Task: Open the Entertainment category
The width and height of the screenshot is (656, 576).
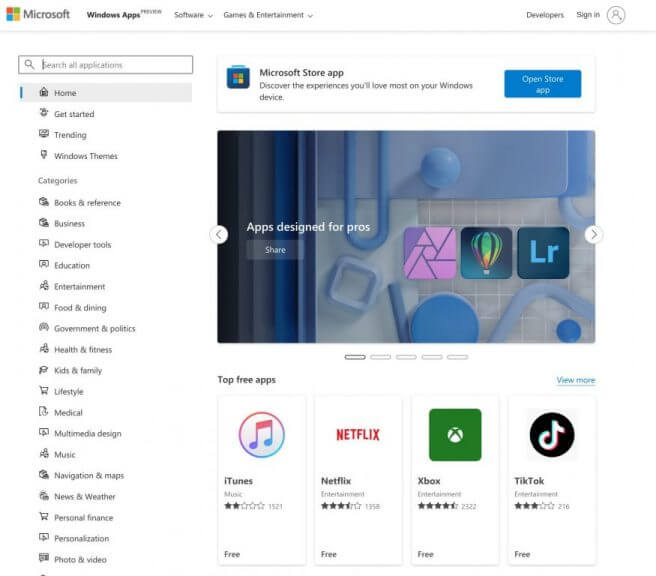Action: (79, 287)
